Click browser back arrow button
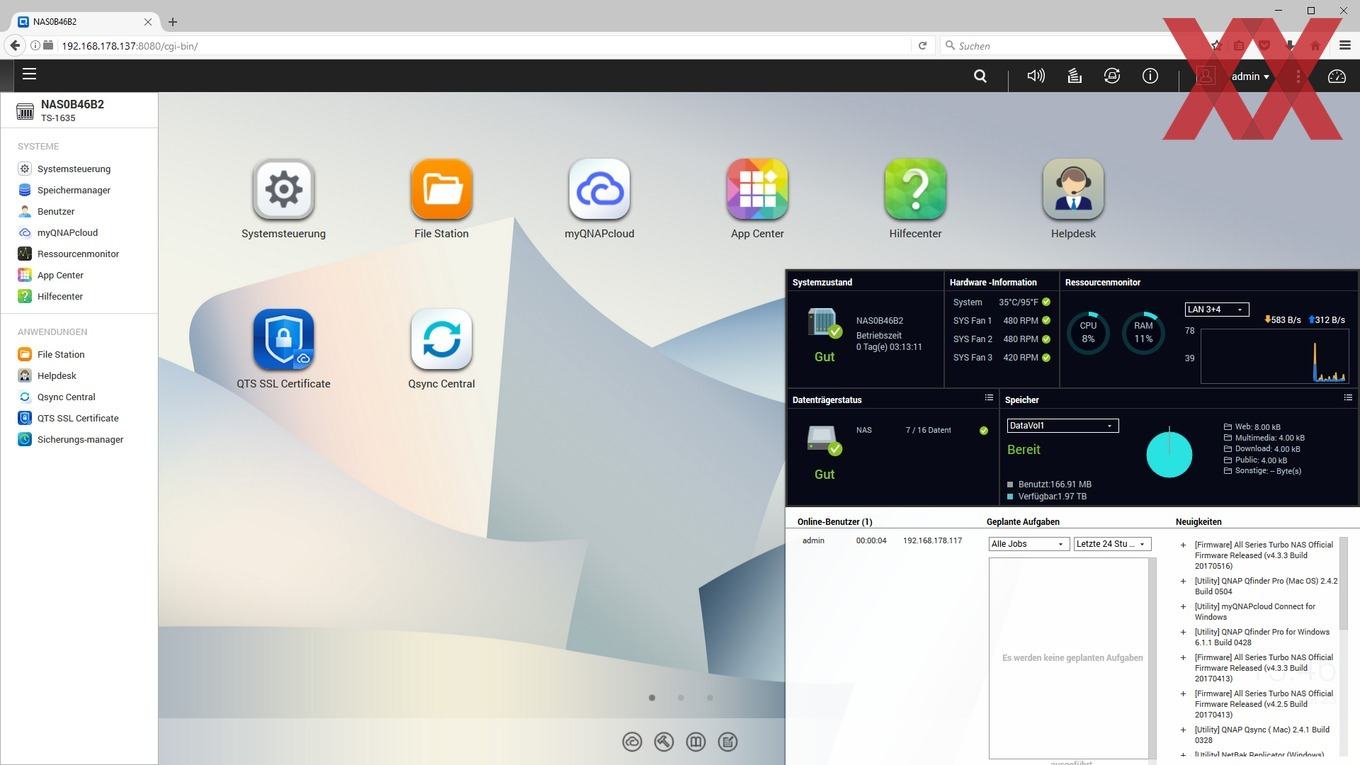 coord(14,45)
